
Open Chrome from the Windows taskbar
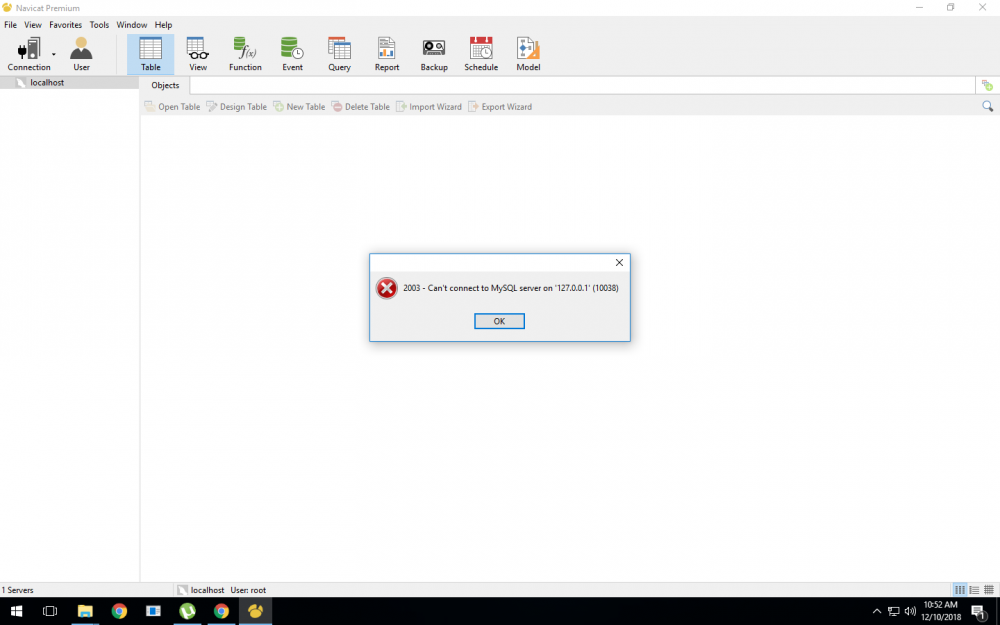point(119,611)
